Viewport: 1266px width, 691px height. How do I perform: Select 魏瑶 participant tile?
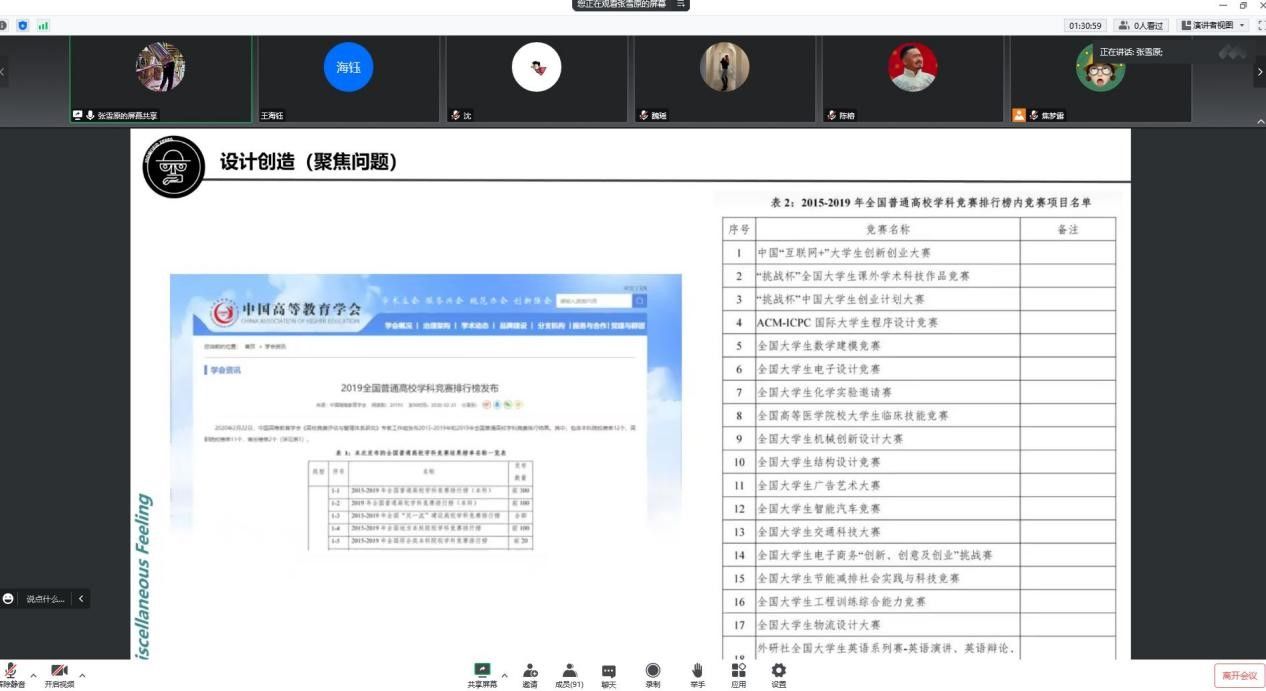pyautogui.click(x=724, y=79)
